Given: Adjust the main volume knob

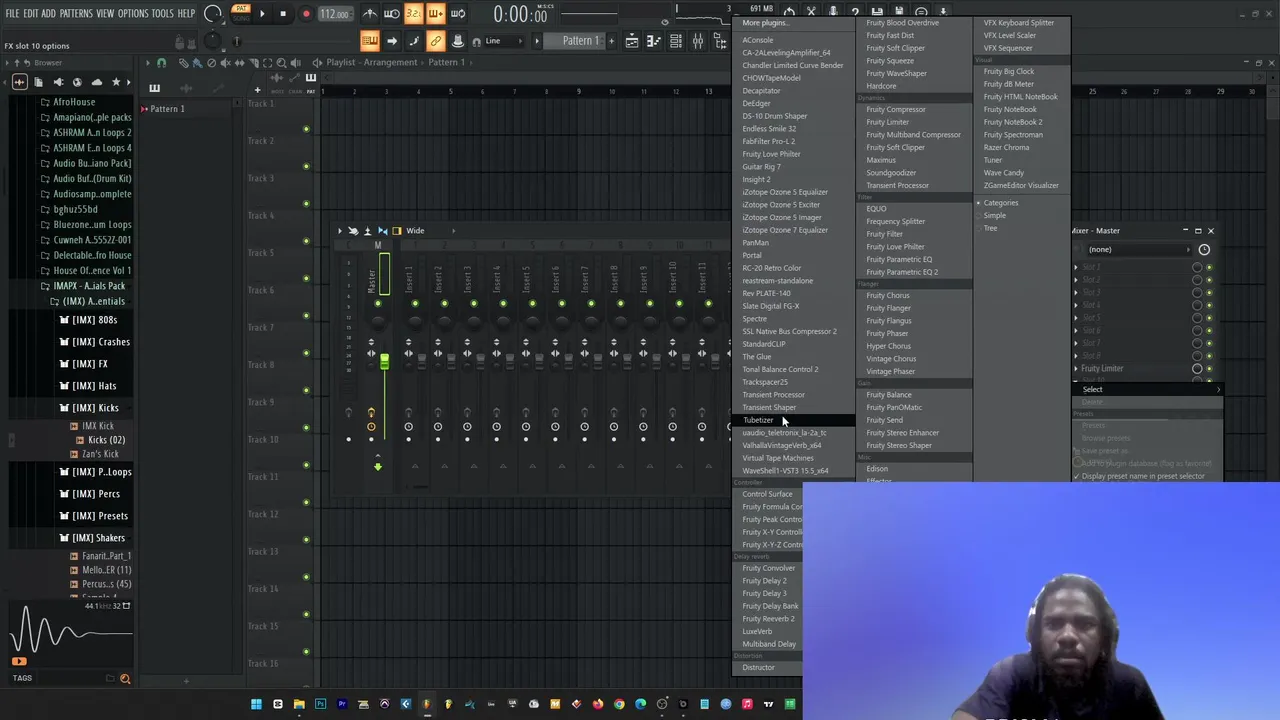Looking at the screenshot, I should click(212, 14).
